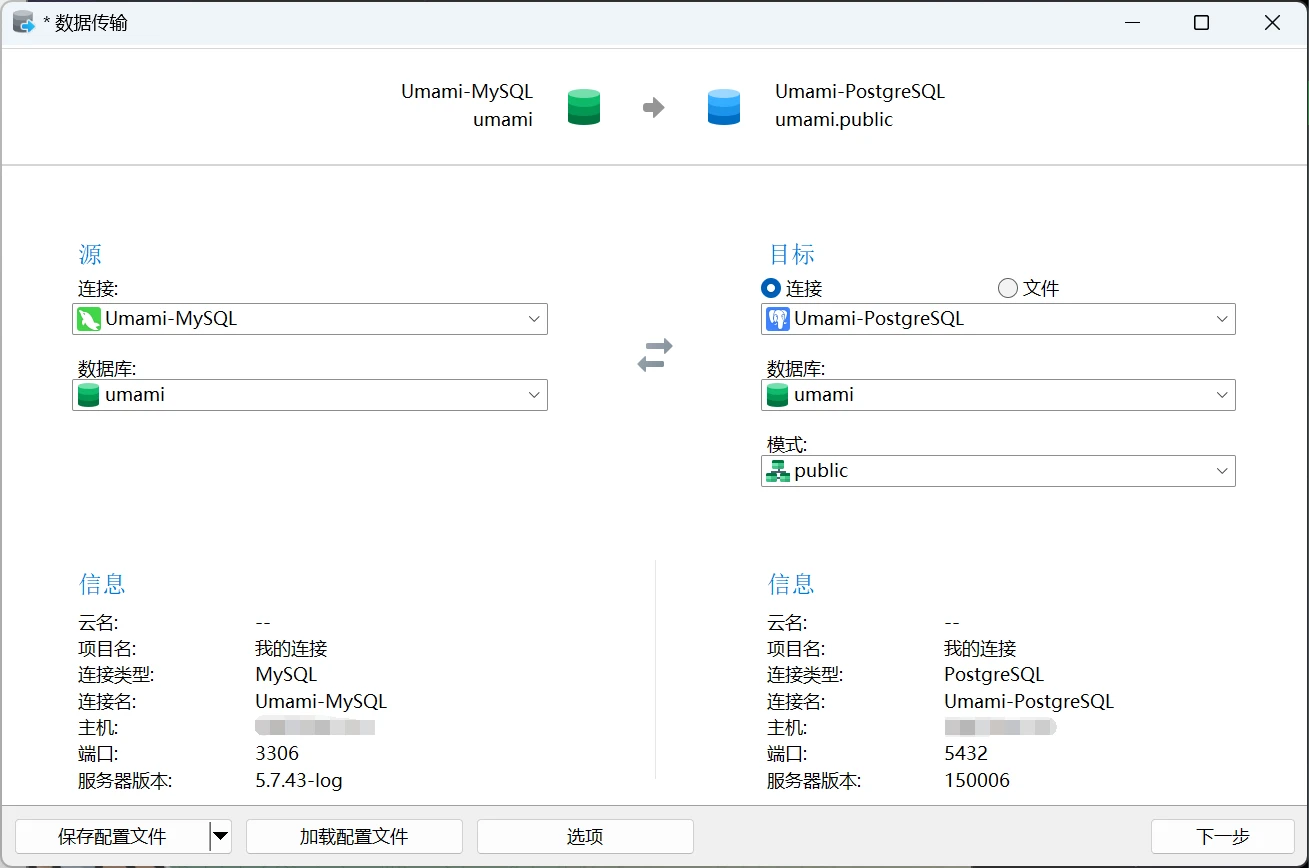Click the MySQL dolphin icon in source connection
Screen dimensions: 1309x868
tap(89, 320)
